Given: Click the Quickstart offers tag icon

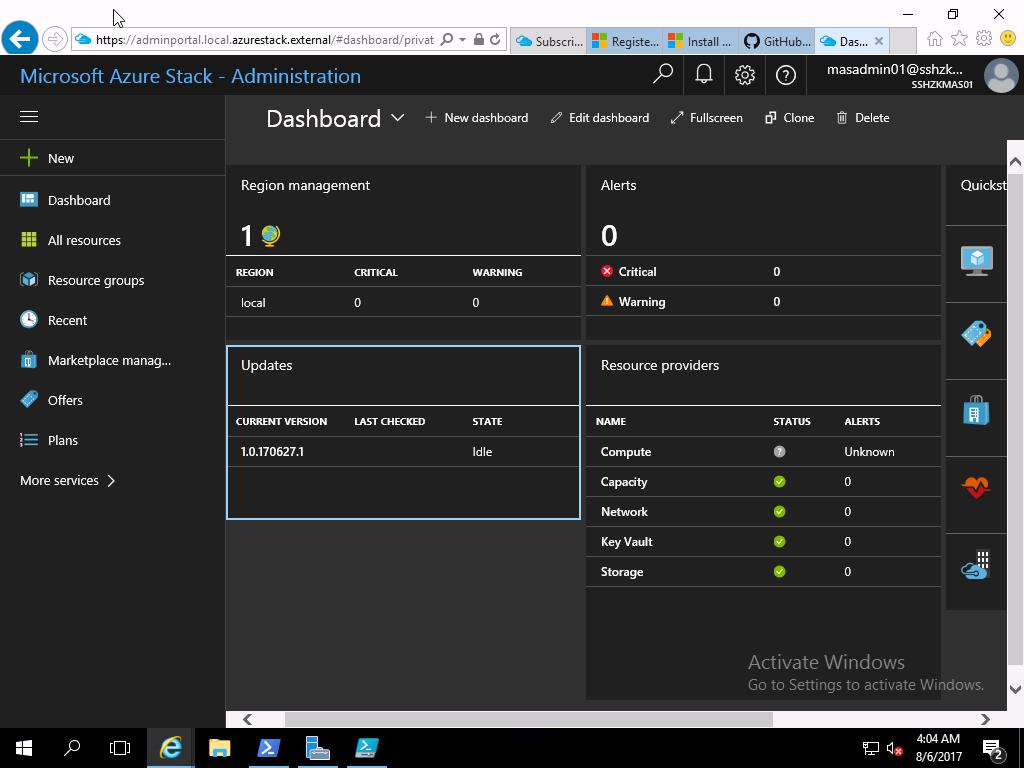Looking at the screenshot, I should (x=976, y=334).
